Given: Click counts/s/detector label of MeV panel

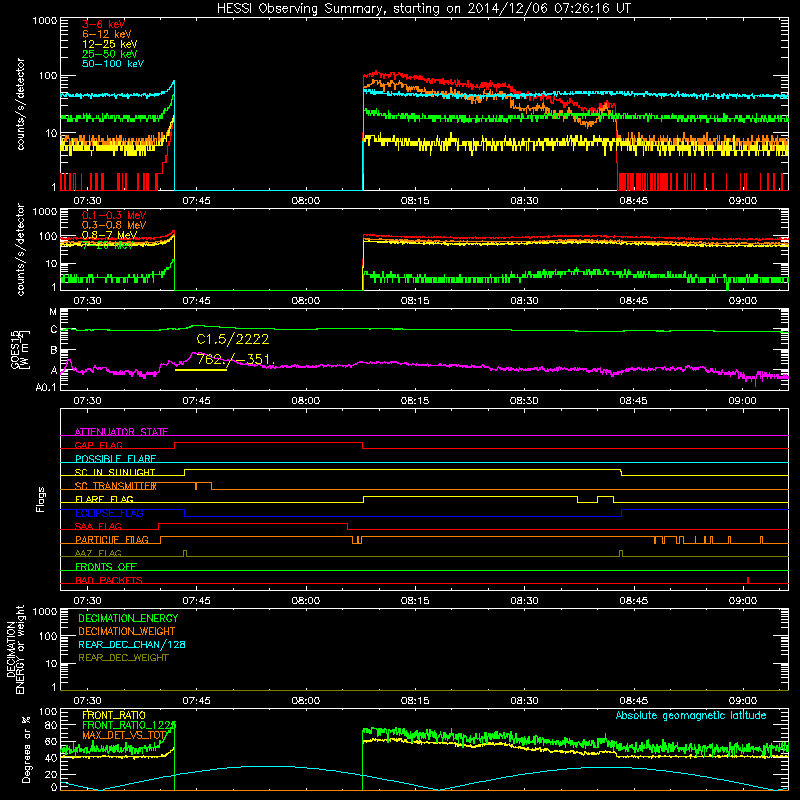Looking at the screenshot, I should 20,249.
